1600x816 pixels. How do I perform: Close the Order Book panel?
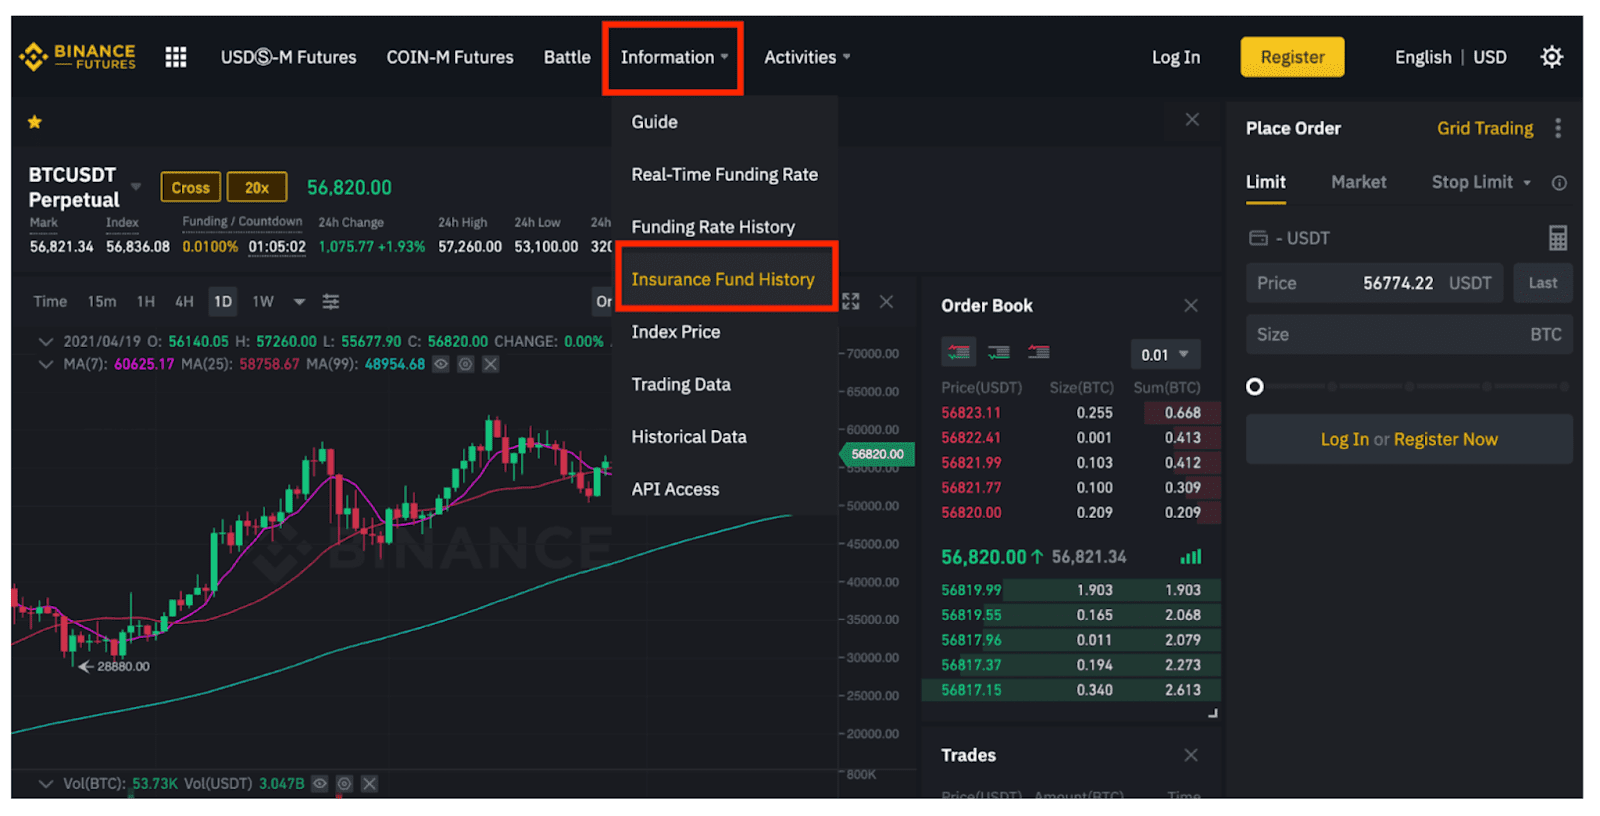[x=1190, y=305]
